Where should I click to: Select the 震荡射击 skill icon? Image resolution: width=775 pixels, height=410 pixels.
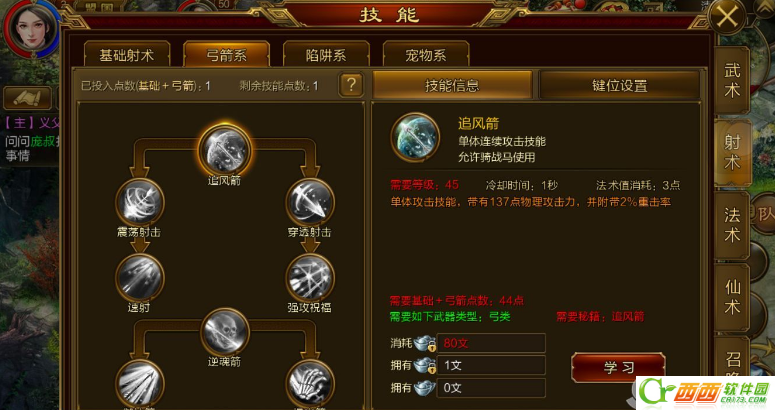coord(140,203)
